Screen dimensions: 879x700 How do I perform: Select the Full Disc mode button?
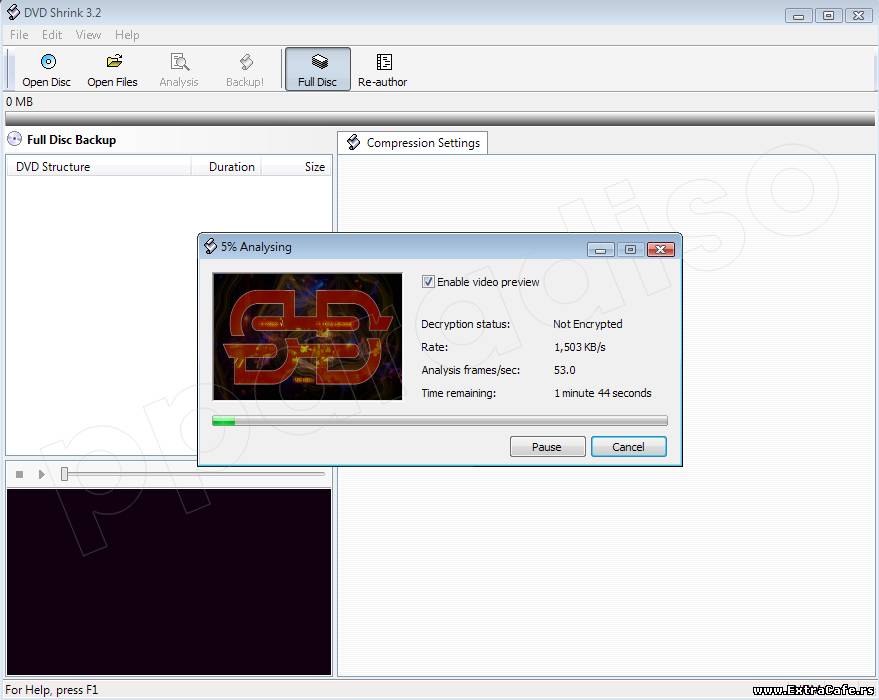click(318, 69)
